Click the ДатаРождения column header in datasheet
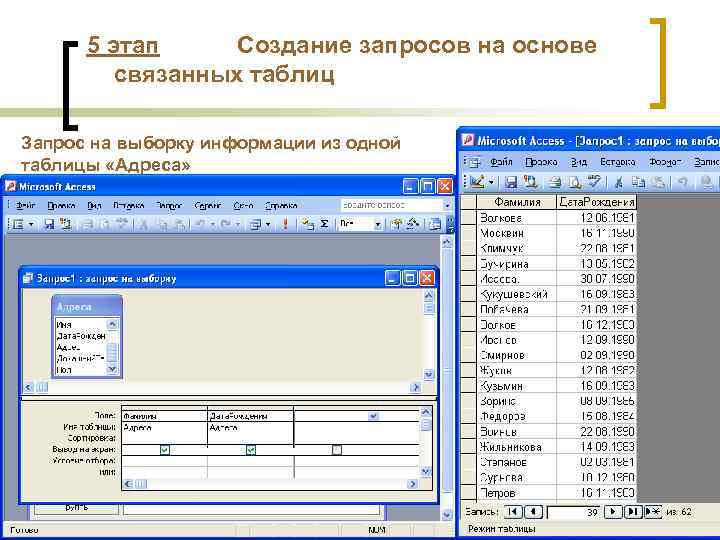720x540 pixels. click(x=596, y=202)
